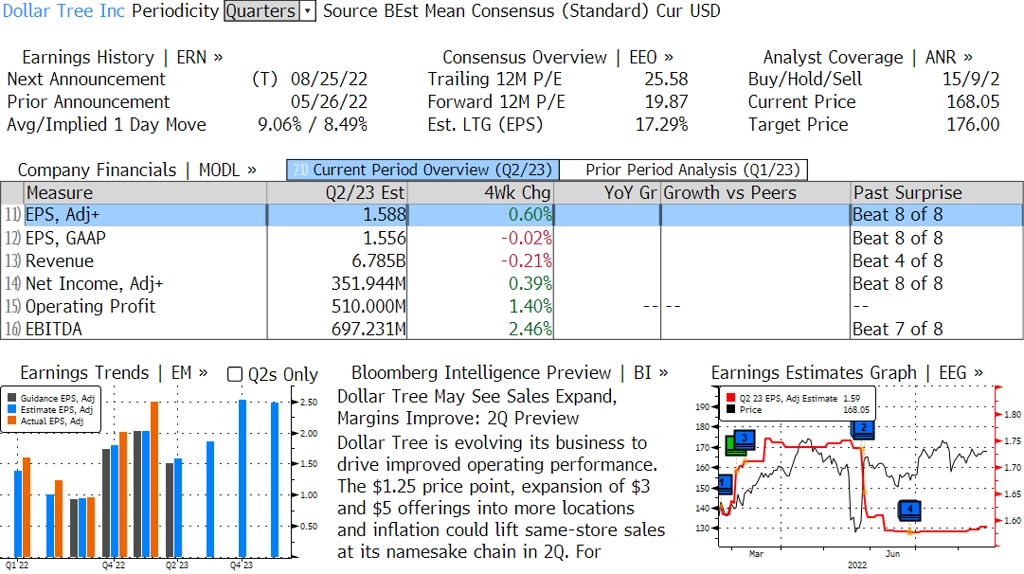The width and height of the screenshot is (1024, 574).
Task: Open Bloomberg Intelligence Preview BI link
Action: point(509,373)
